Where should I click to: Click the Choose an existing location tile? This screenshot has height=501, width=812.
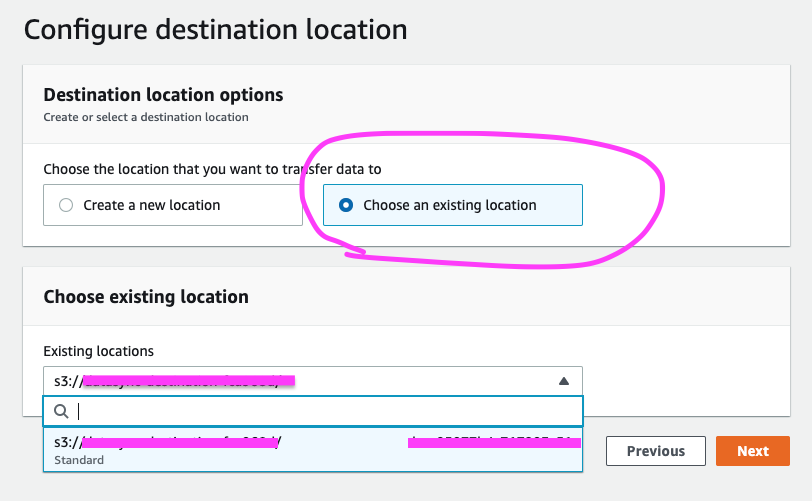coord(453,205)
